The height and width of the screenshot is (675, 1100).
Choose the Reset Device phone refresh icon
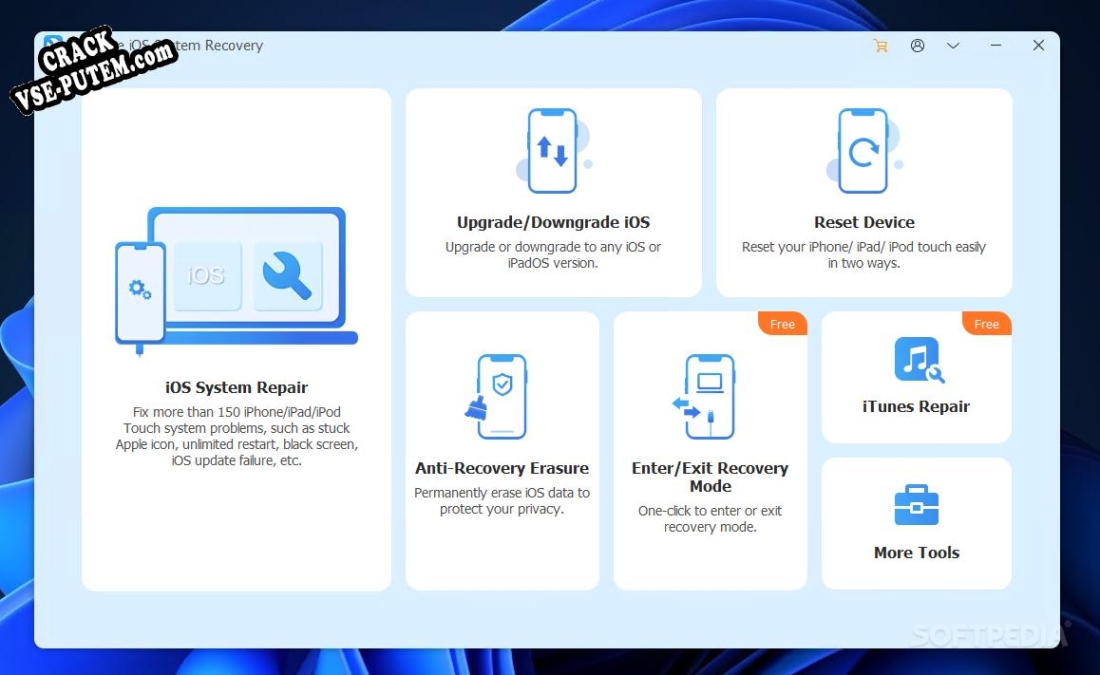tap(864, 151)
